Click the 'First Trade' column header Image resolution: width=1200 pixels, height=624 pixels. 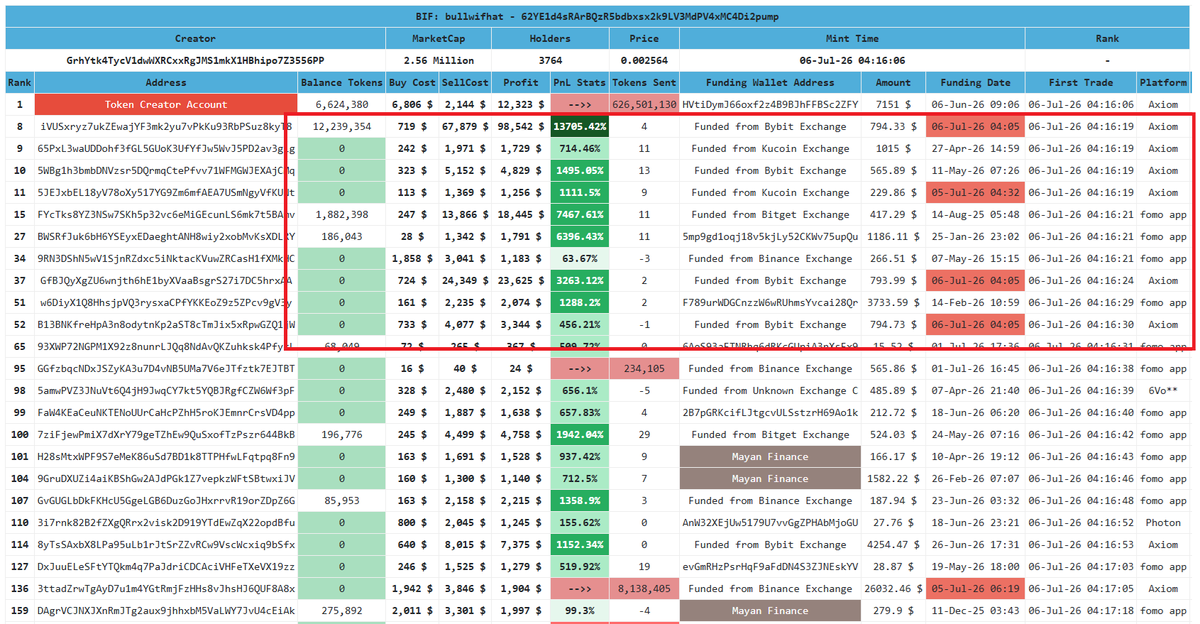pos(1081,82)
